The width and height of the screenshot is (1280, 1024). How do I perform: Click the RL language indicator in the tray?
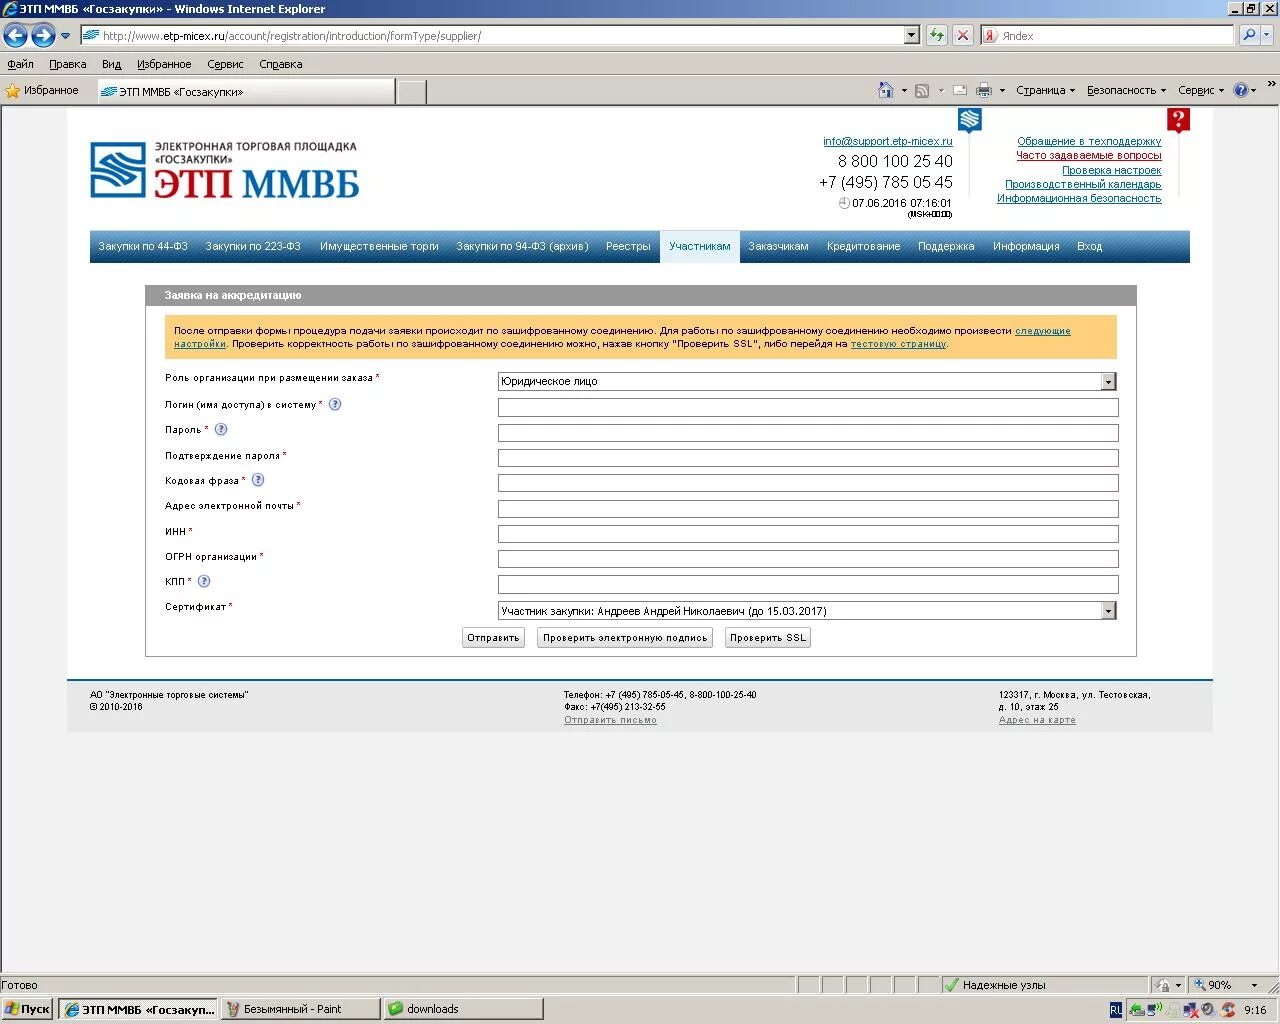(x=1116, y=1010)
